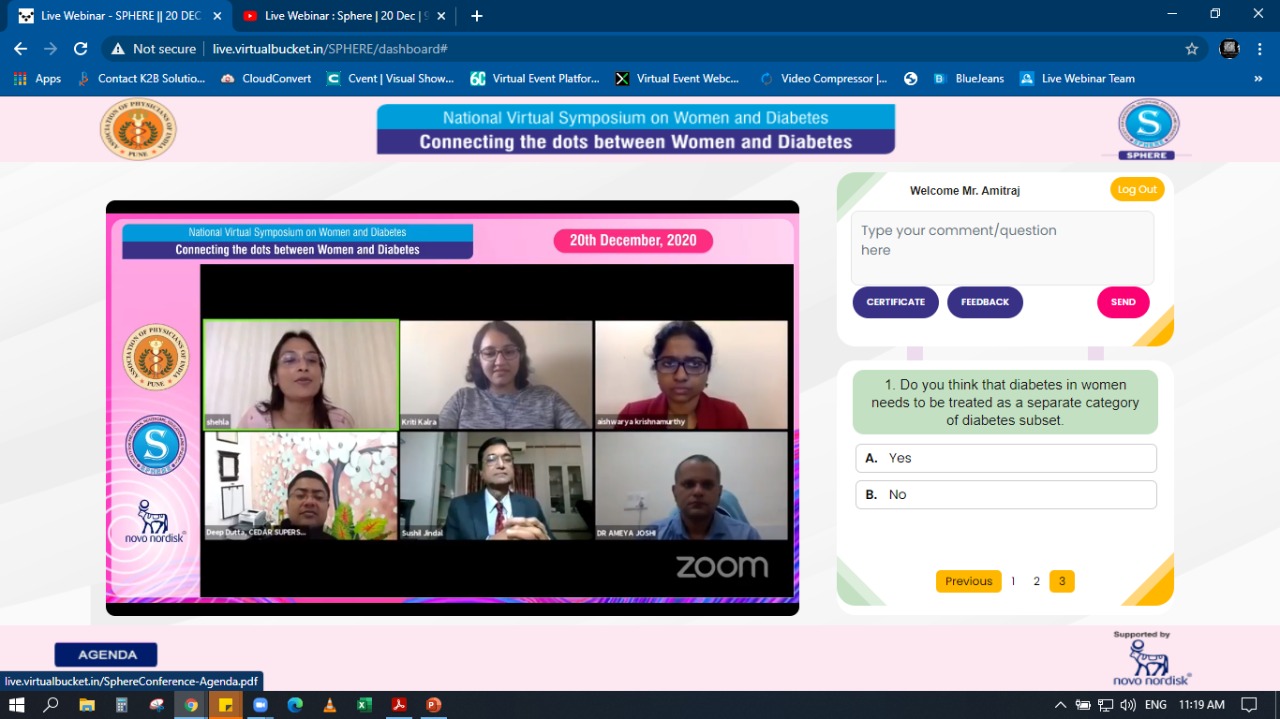Open the FEEDBACK form button
The image size is (1280, 719).
[984, 302]
